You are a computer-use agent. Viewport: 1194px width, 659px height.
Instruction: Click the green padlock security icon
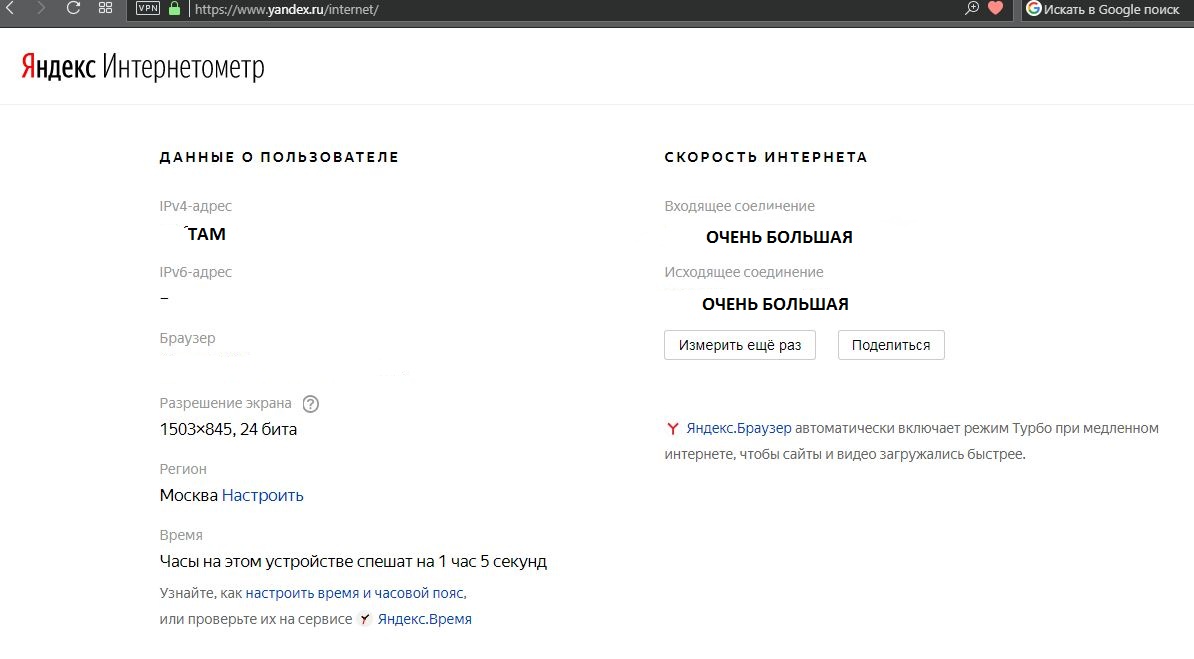point(175,9)
